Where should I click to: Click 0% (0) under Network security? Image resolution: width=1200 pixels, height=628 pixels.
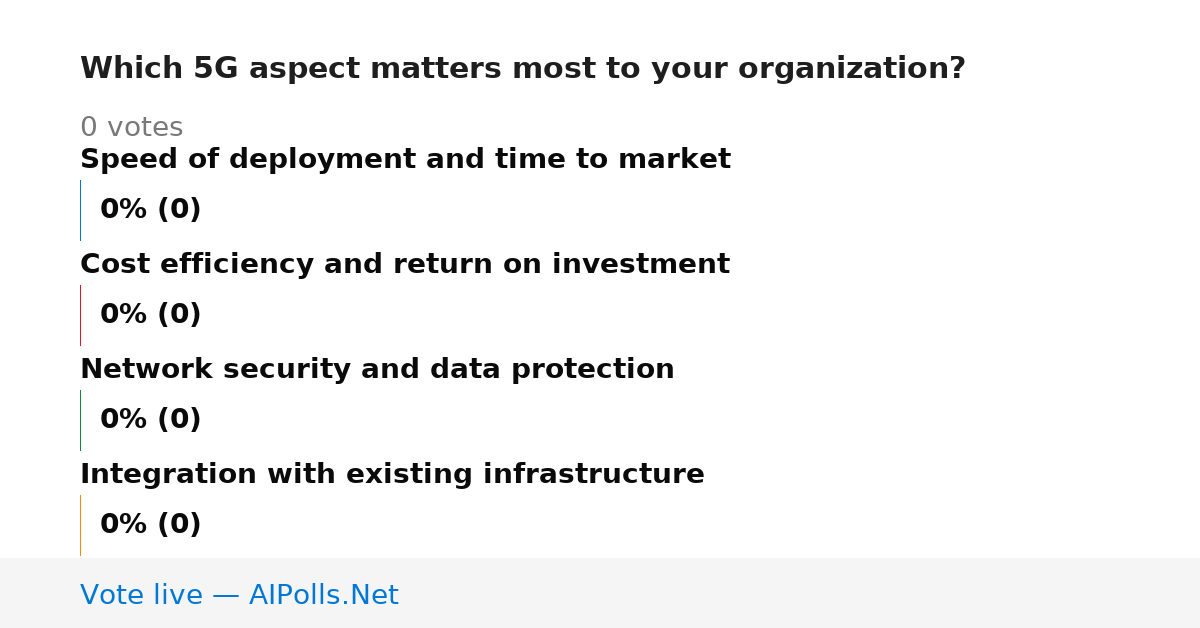point(150,420)
